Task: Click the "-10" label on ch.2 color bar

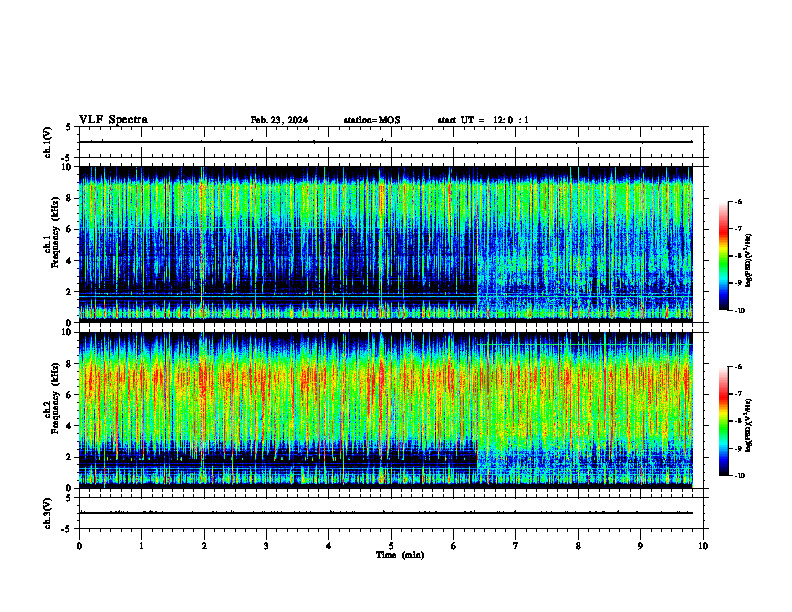Action: click(739, 476)
